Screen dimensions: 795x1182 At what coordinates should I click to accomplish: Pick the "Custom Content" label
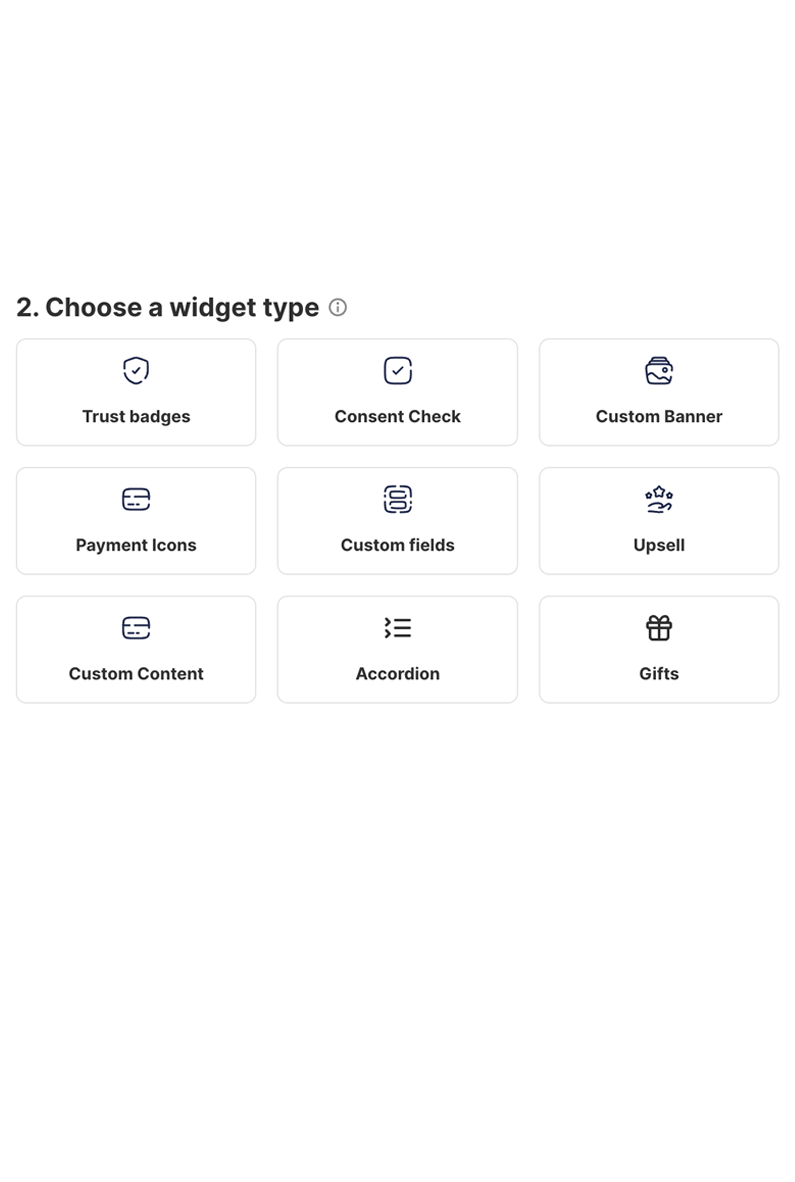(136, 674)
